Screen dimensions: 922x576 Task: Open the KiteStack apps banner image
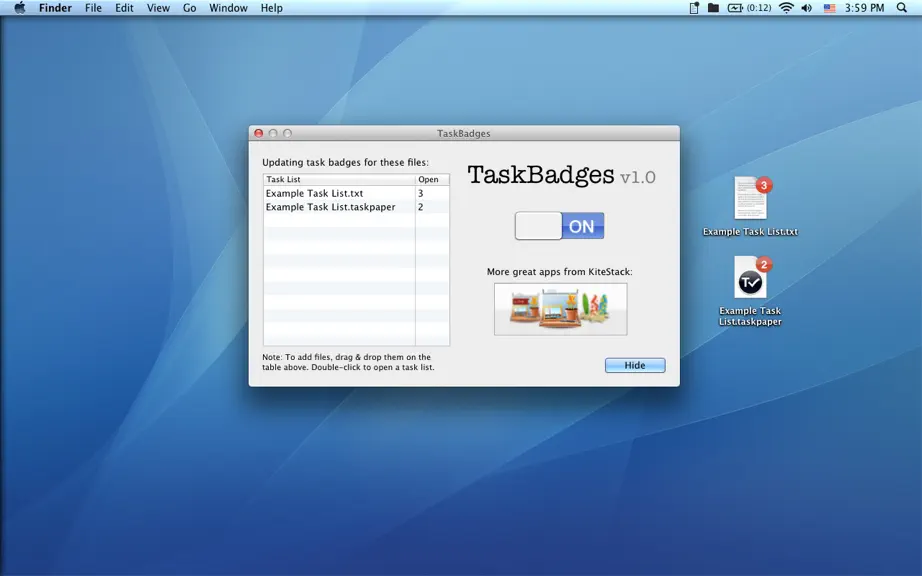tap(560, 309)
